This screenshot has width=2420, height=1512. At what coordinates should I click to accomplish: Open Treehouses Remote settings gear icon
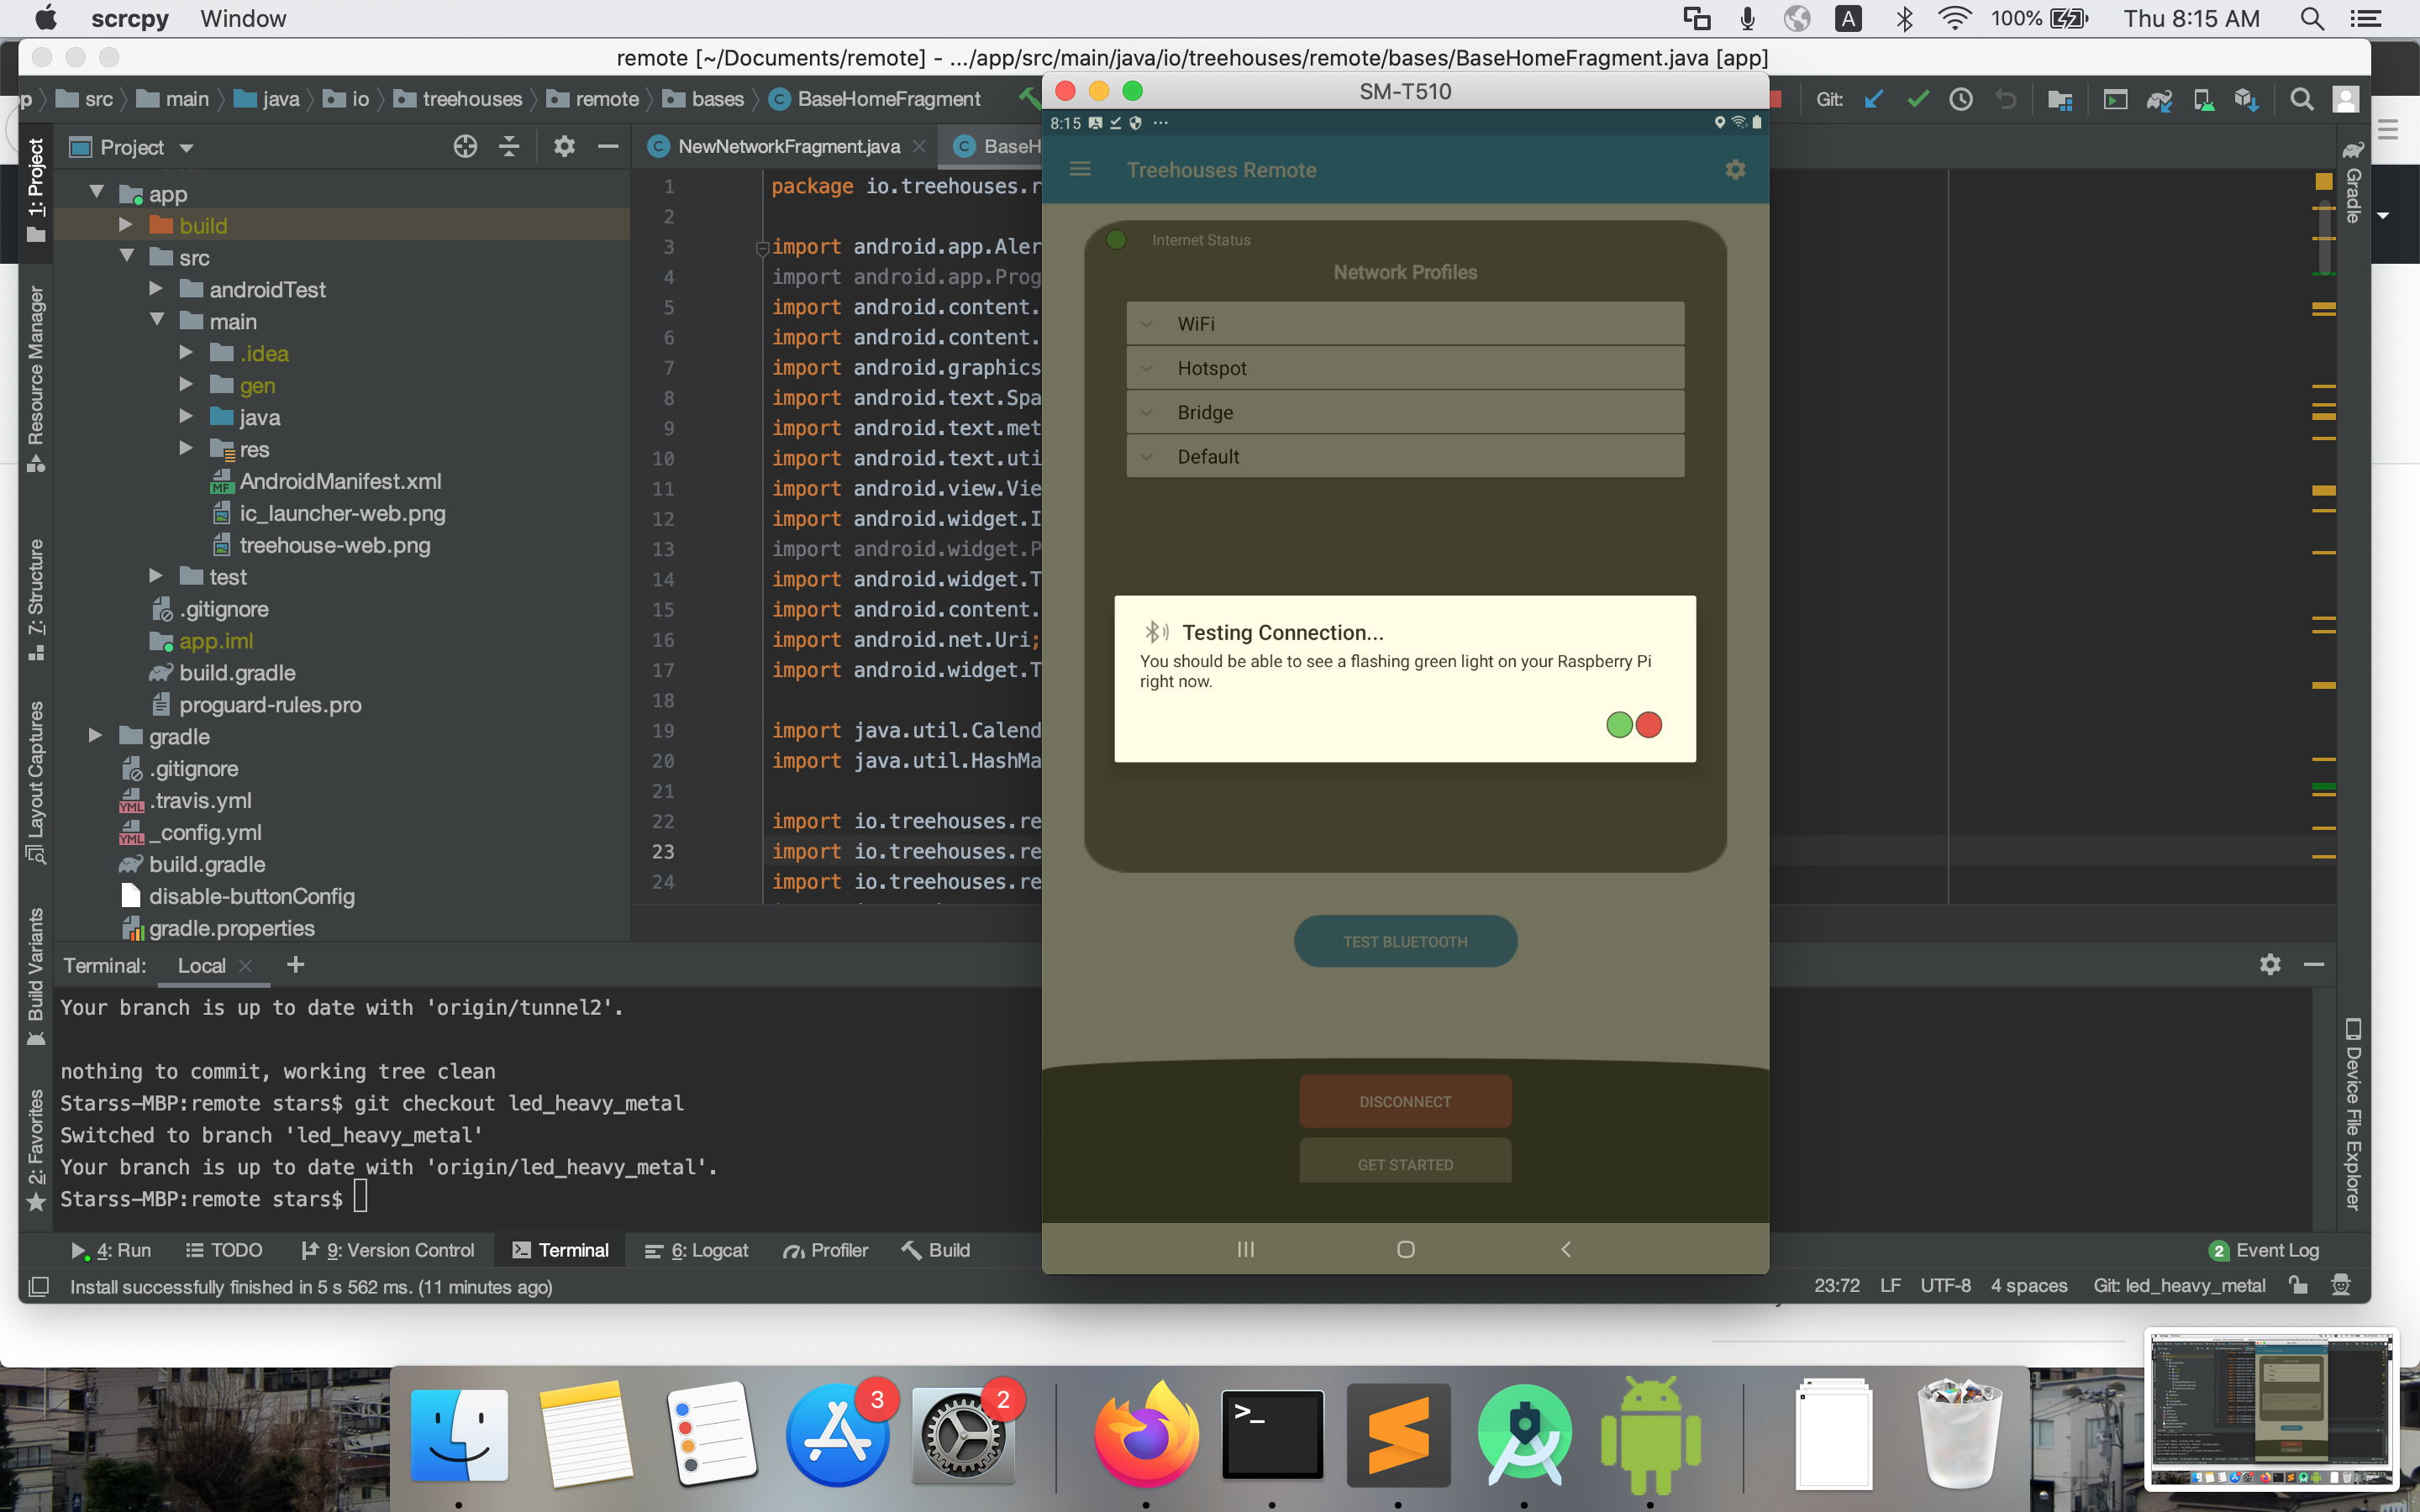pyautogui.click(x=1735, y=170)
